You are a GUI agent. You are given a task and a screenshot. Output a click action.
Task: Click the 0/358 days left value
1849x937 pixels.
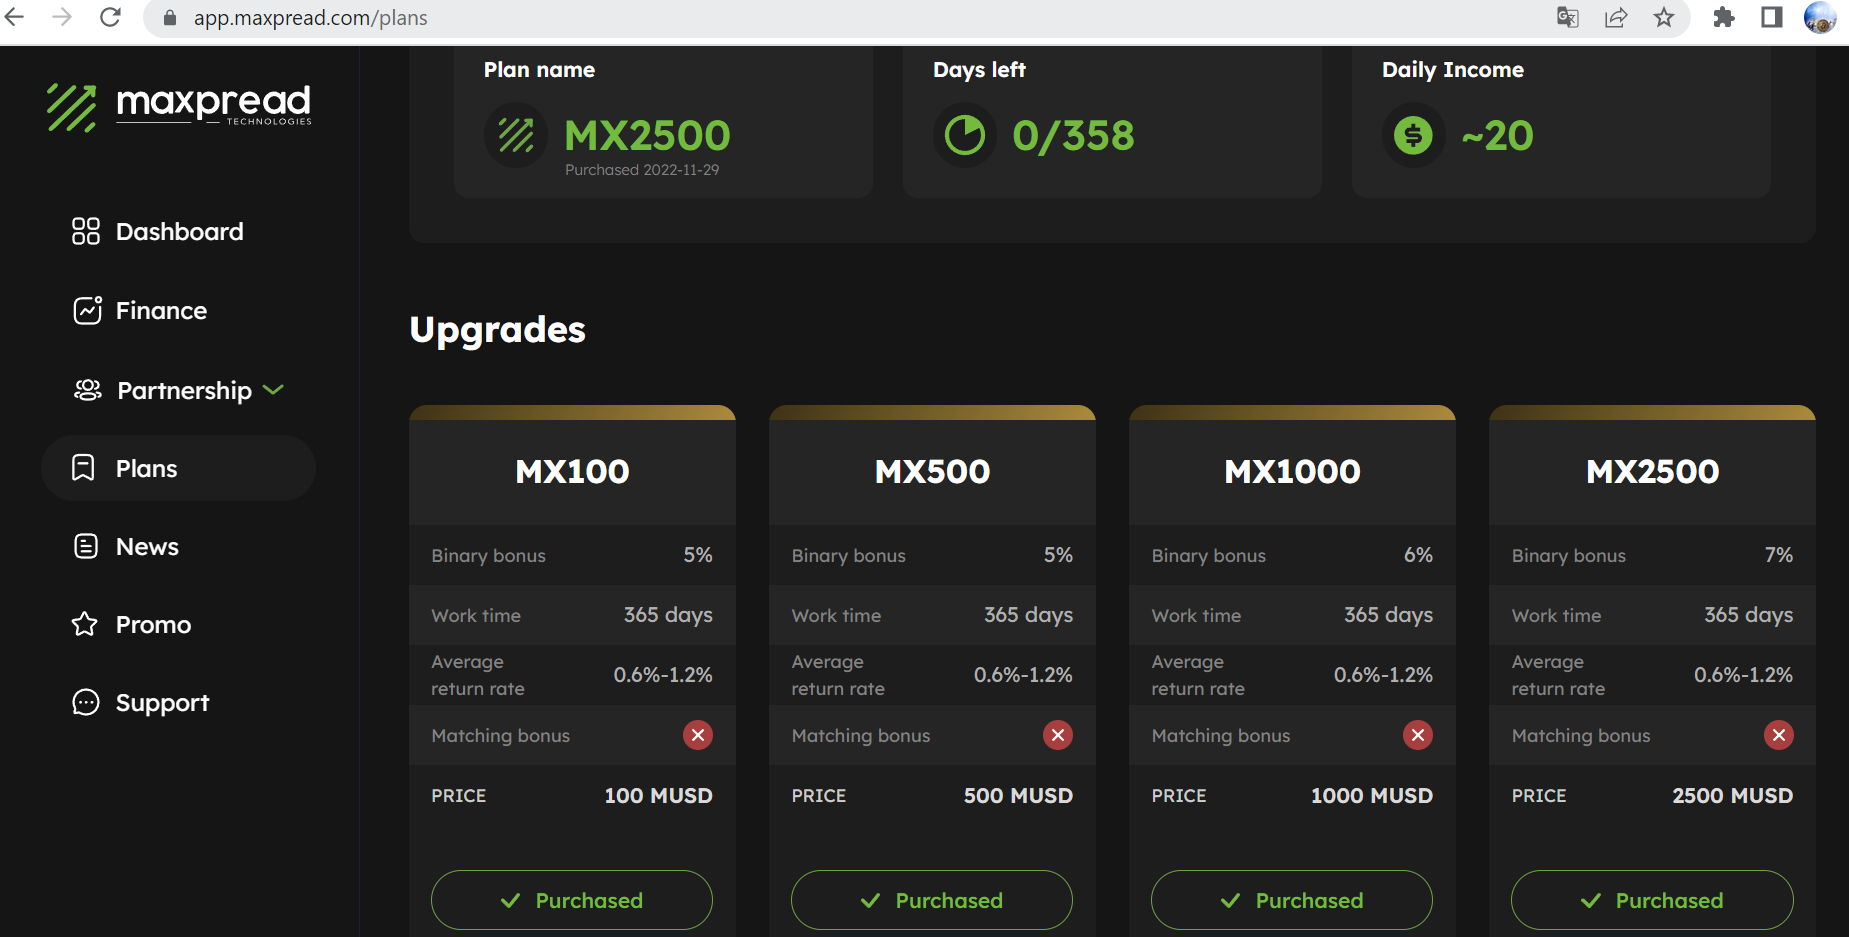point(1073,135)
